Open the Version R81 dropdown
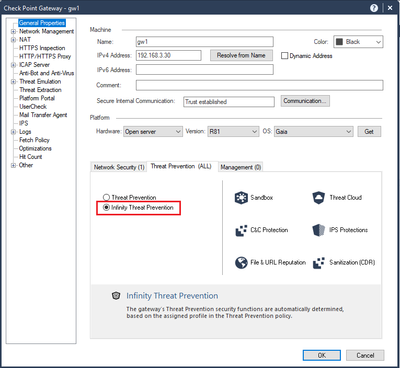The width and height of the screenshot is (400, 368). coord(233,132)
